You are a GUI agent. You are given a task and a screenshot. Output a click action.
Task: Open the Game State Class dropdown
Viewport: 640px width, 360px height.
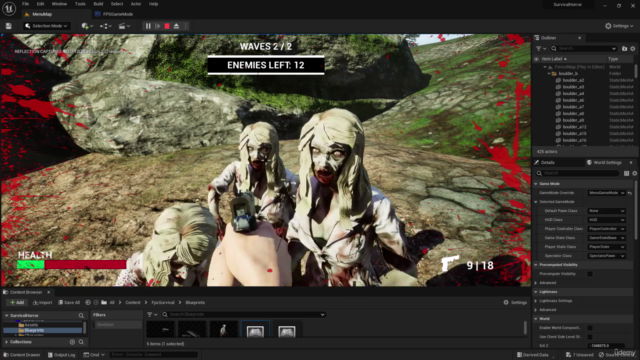tap(607, 238)
